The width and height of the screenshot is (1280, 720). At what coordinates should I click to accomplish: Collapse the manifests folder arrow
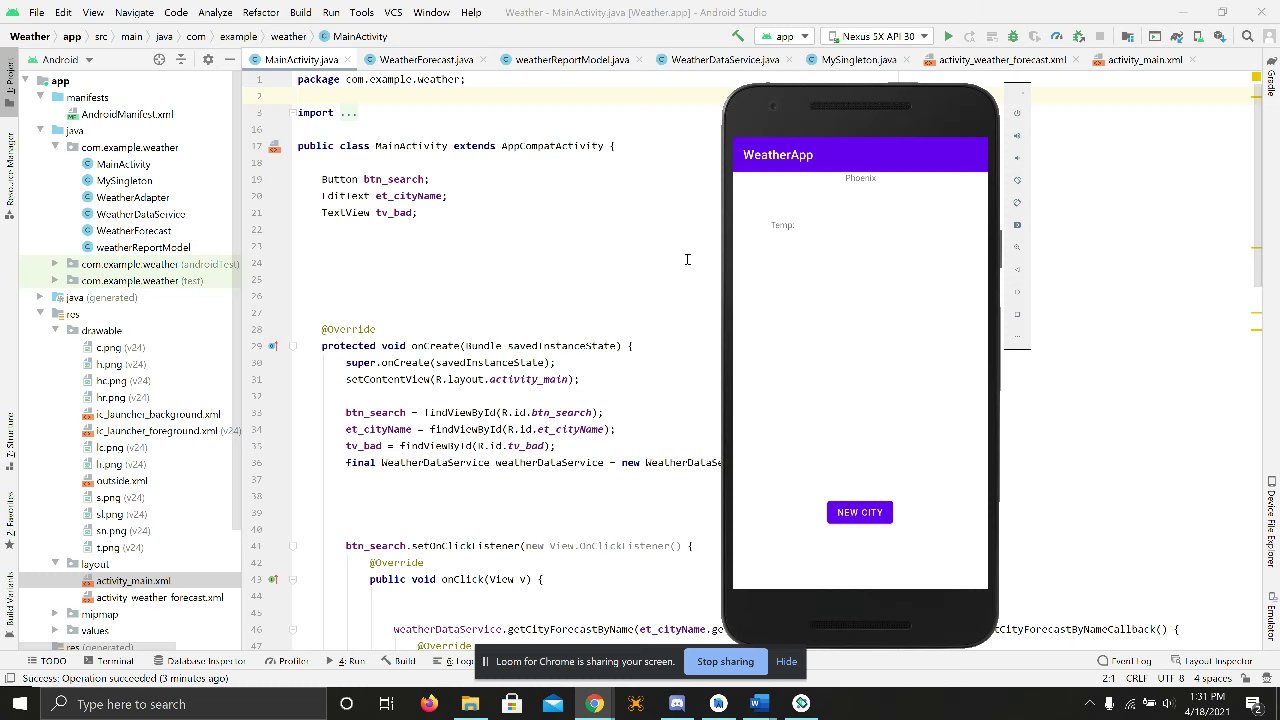41,97
